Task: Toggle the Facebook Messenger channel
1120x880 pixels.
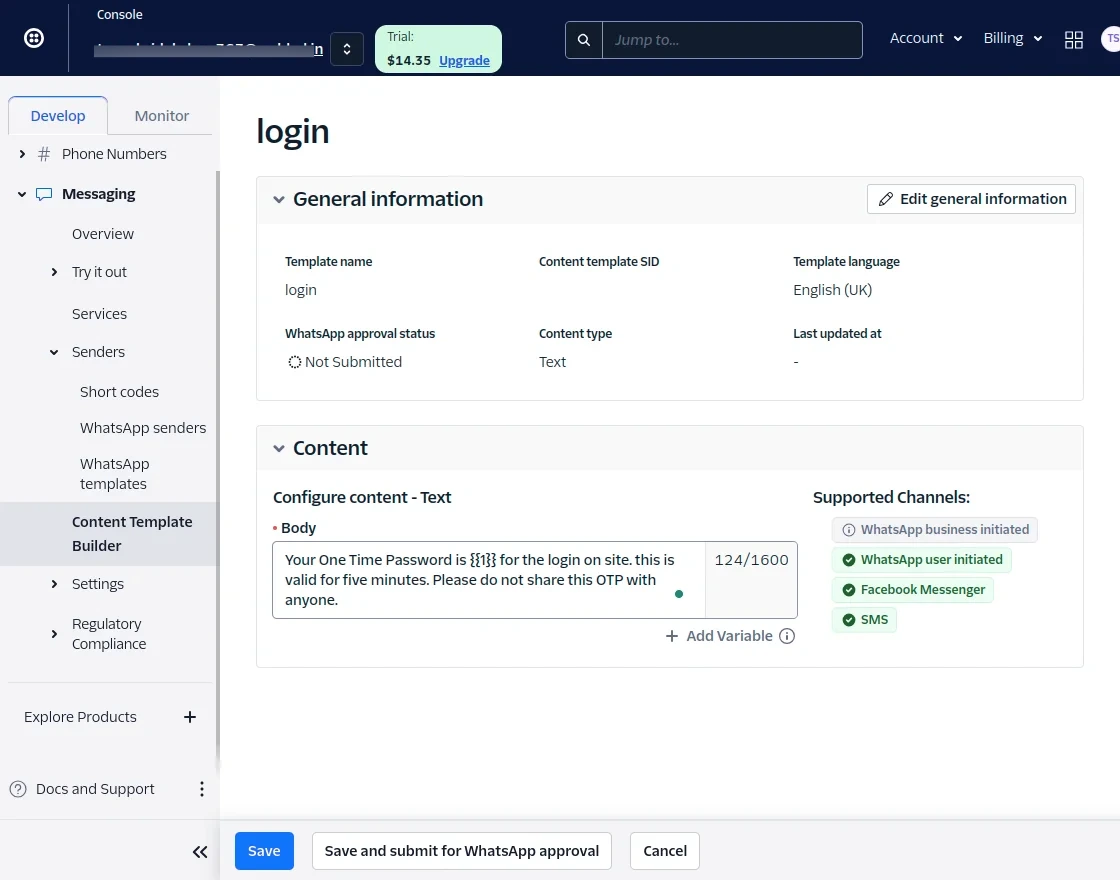Action: (912, 590)
